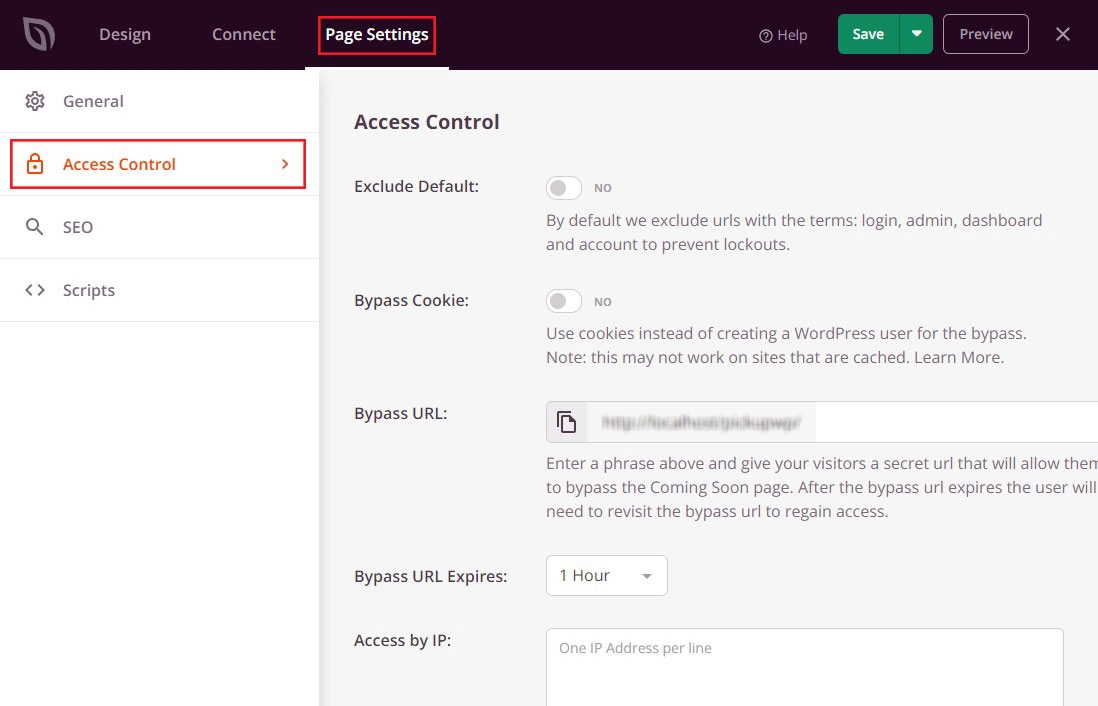
Task: Expand Access Control chevron arrow
Action: coord(285,164)
